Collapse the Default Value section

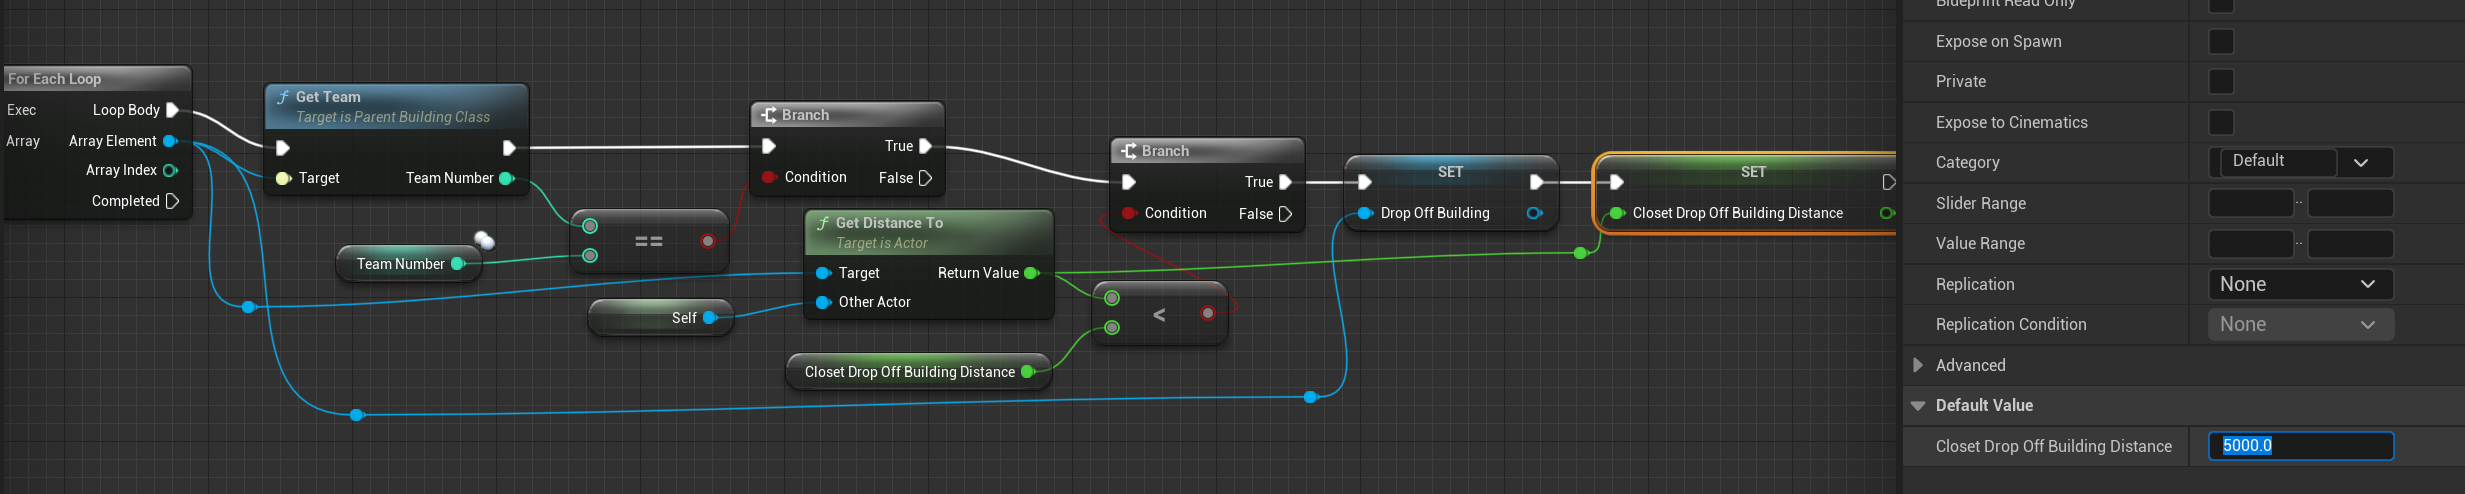click(x=1918, y=405)
